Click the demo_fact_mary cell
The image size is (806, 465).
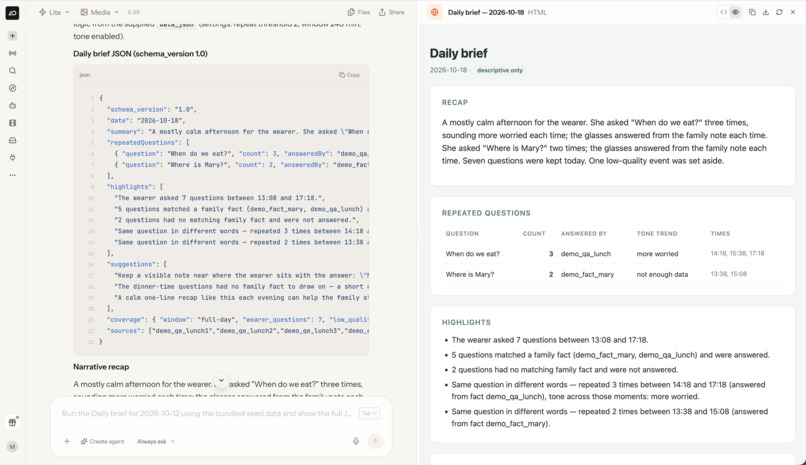[588, 274]
